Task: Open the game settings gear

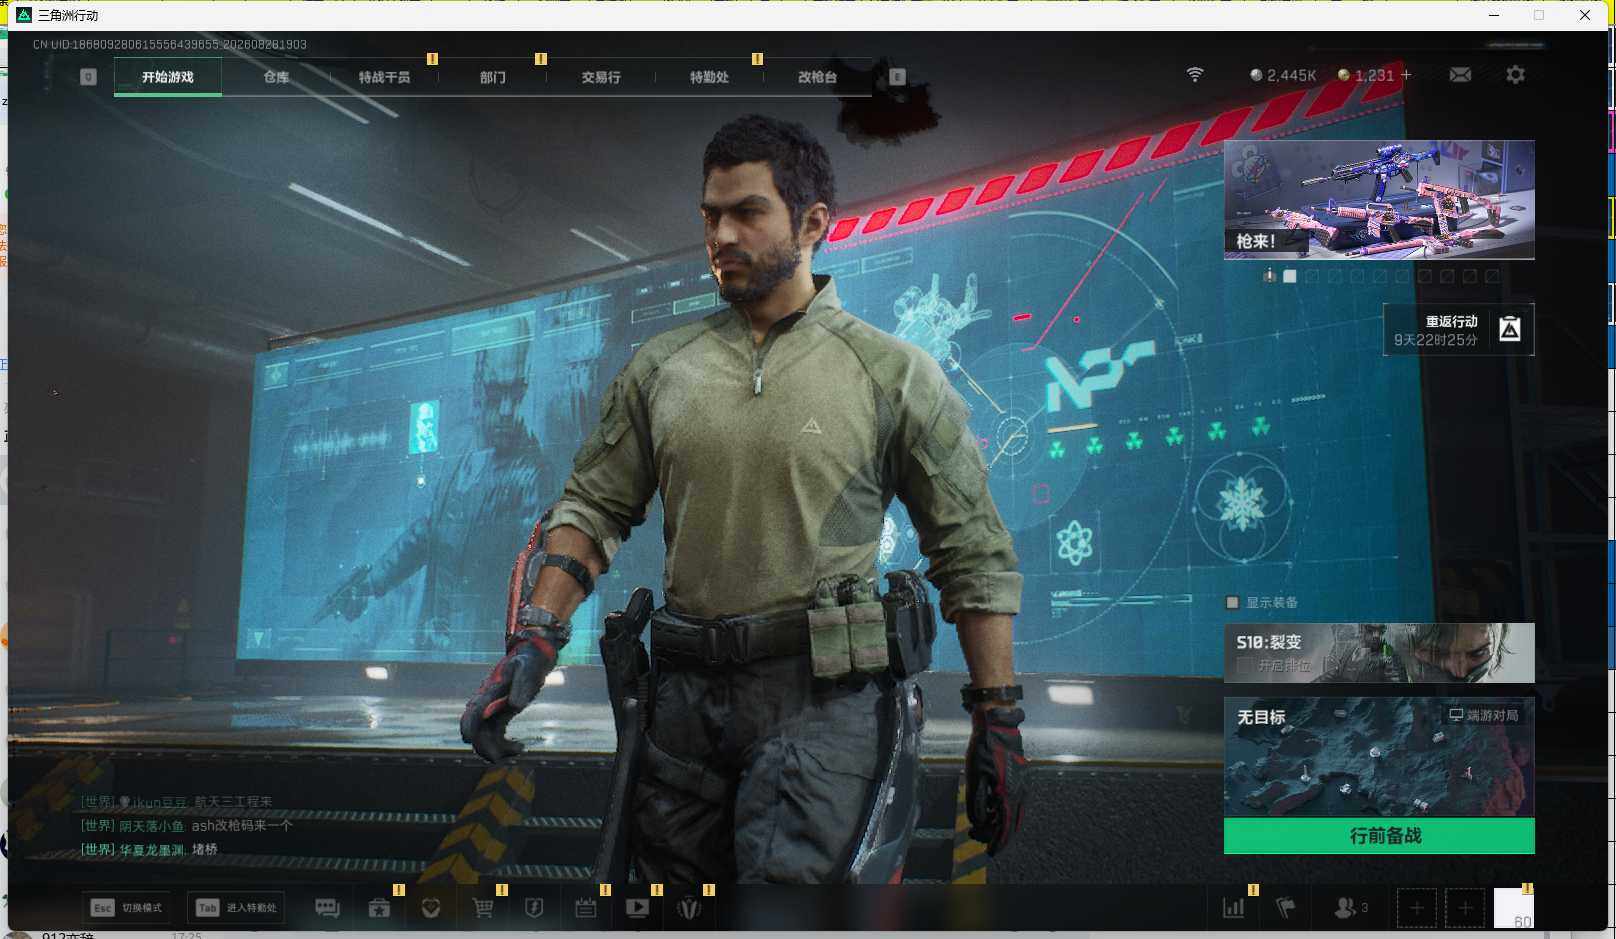Action: (x=1516, y=75)
